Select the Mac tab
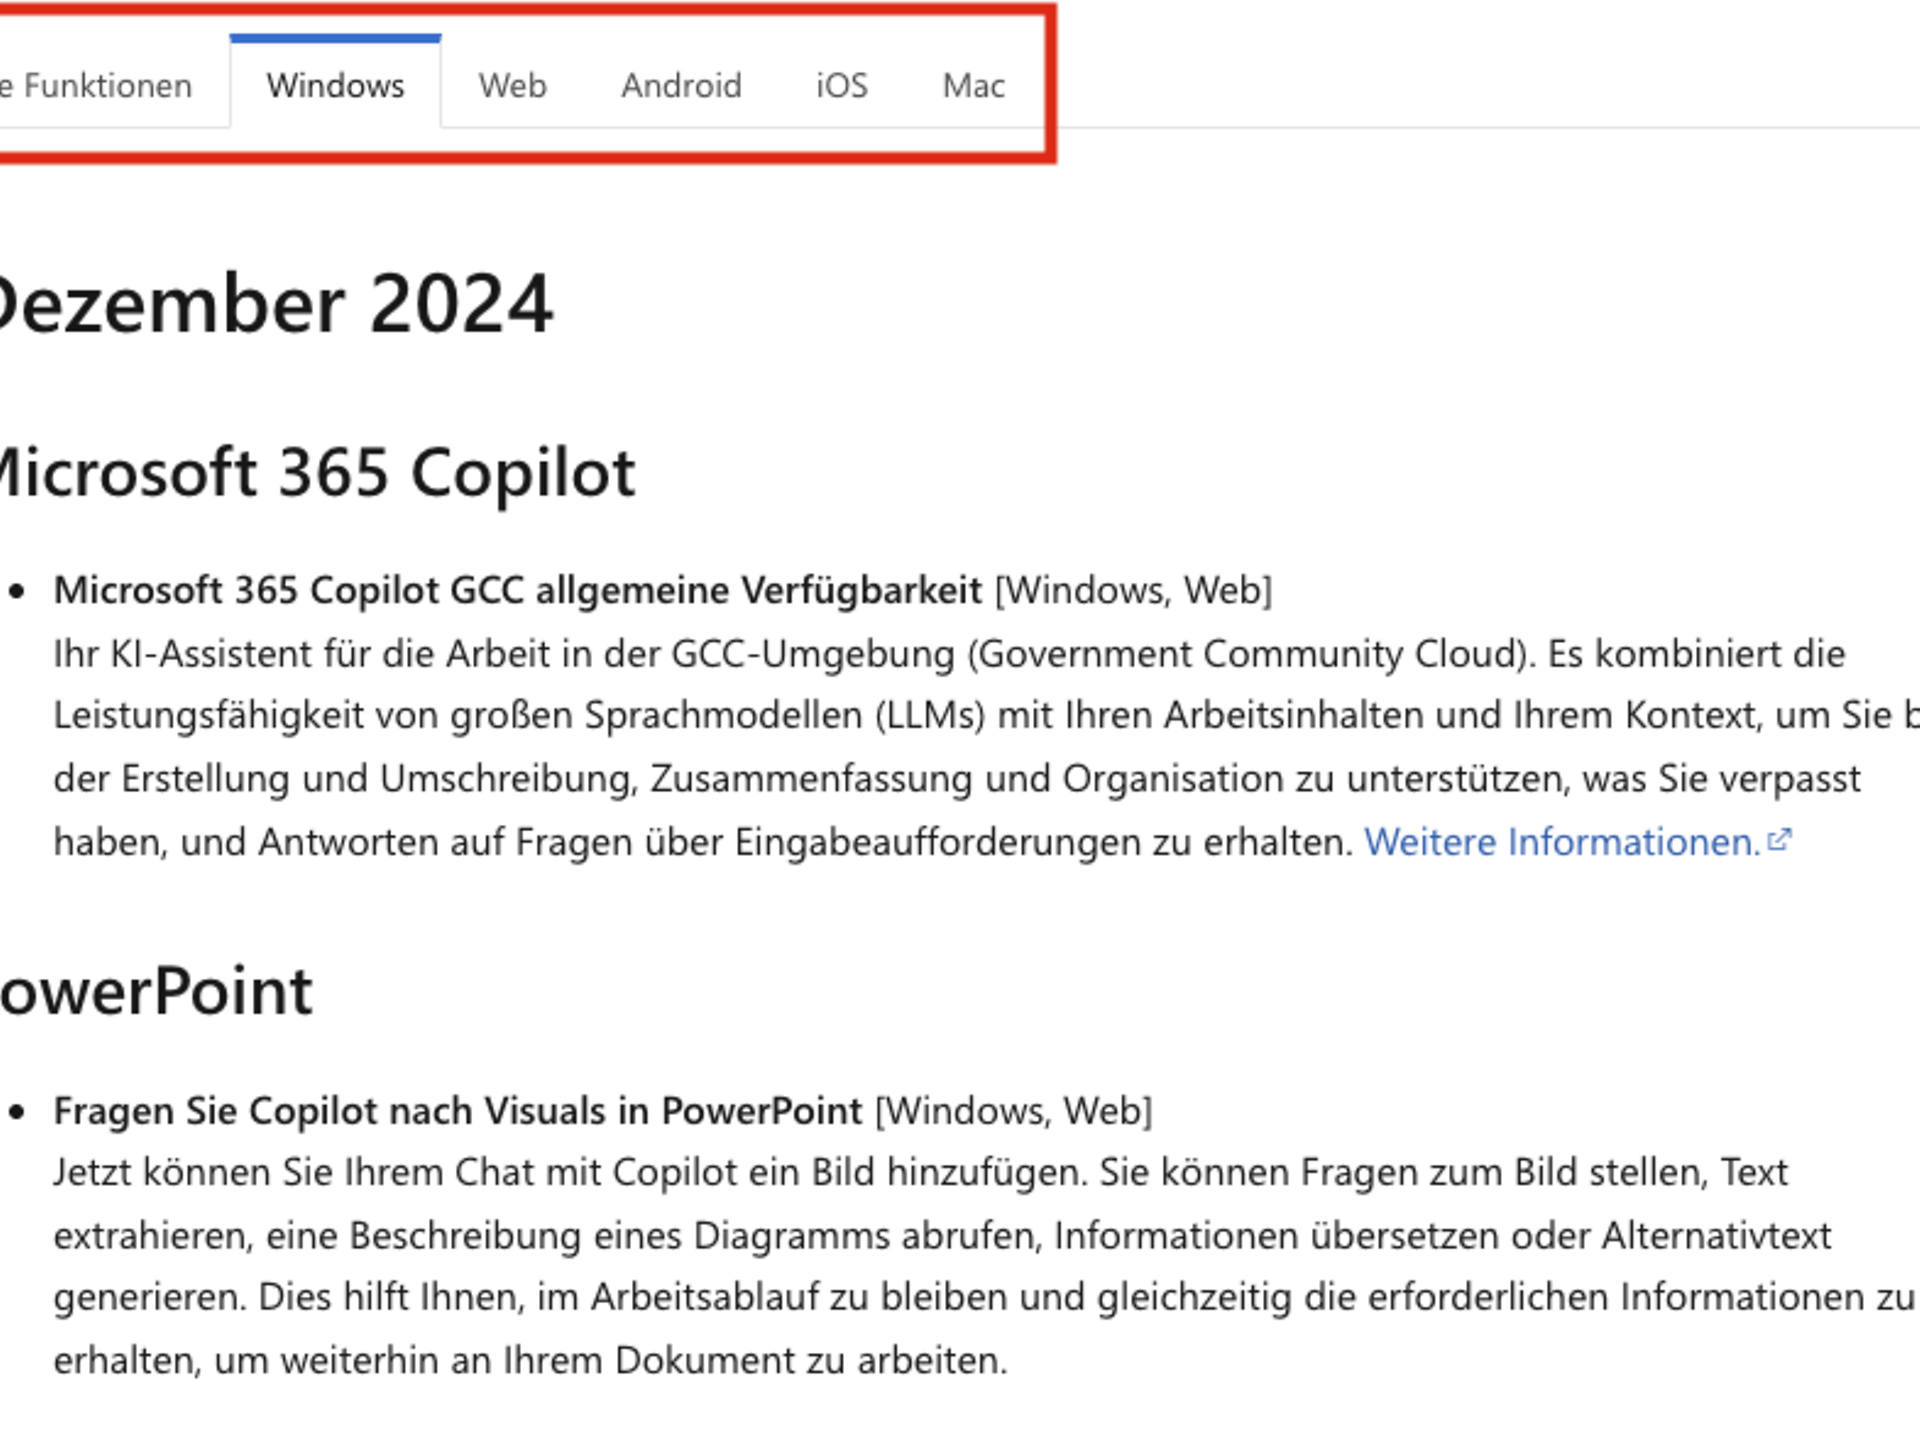This screenshot has height=1440, width=1920. 973,85
